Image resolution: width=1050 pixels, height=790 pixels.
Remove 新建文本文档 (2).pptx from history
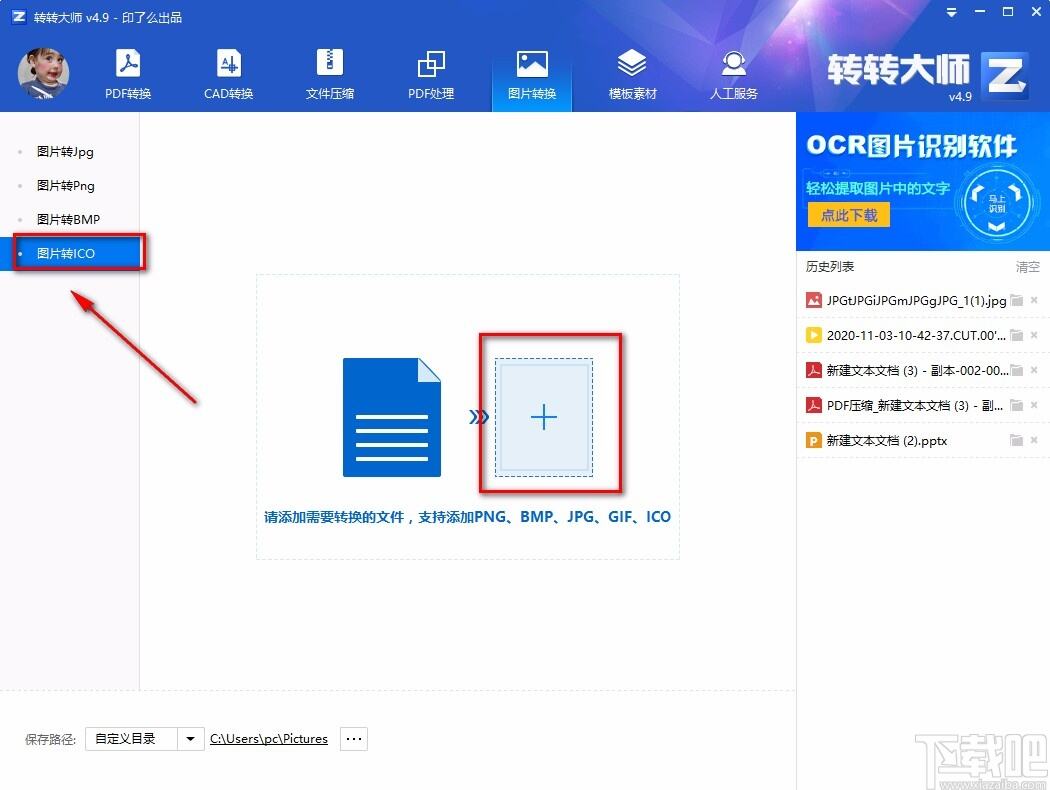point(1034,440)
